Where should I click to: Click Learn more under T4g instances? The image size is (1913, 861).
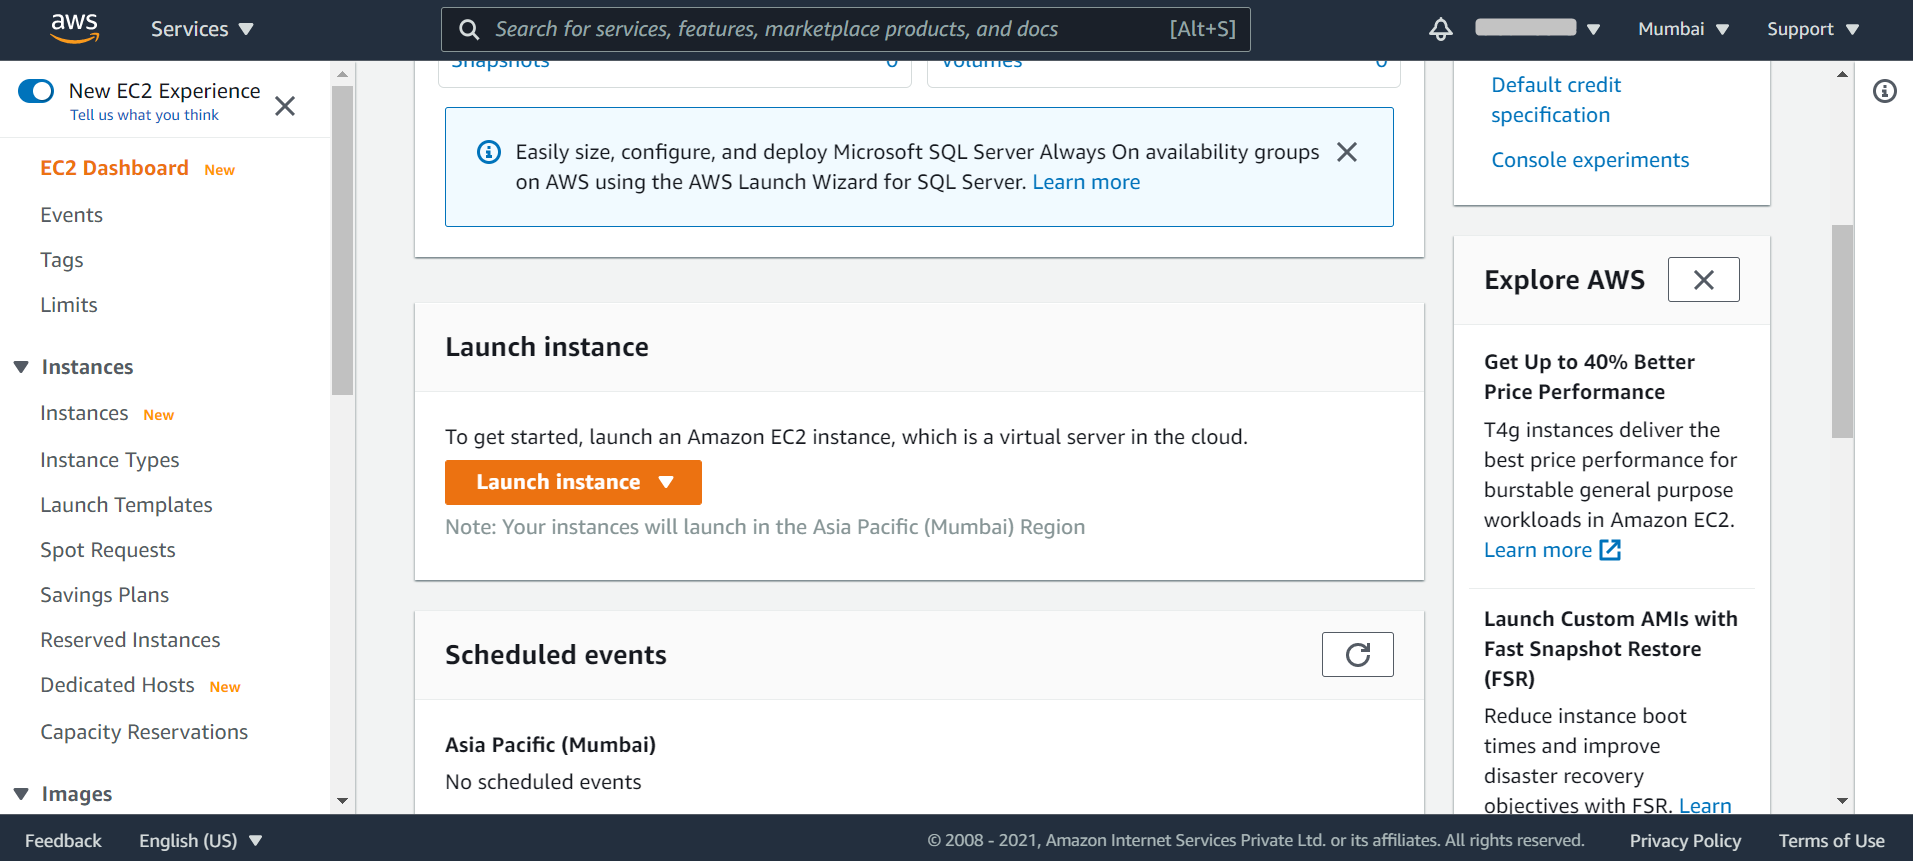click(1538, 550)
